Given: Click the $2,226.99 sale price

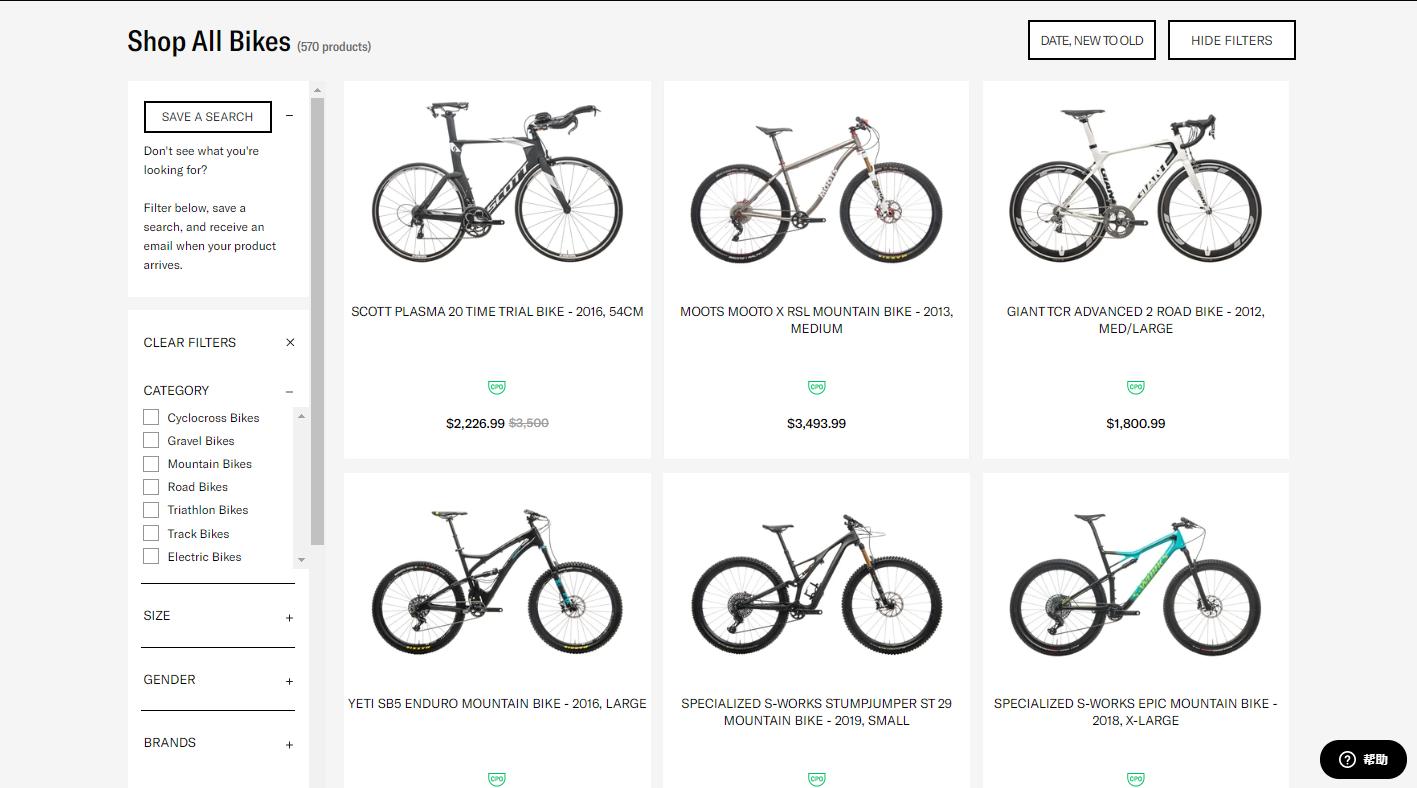Looking at the screenshot, I should pyautogui.click(x=475, y=423).
